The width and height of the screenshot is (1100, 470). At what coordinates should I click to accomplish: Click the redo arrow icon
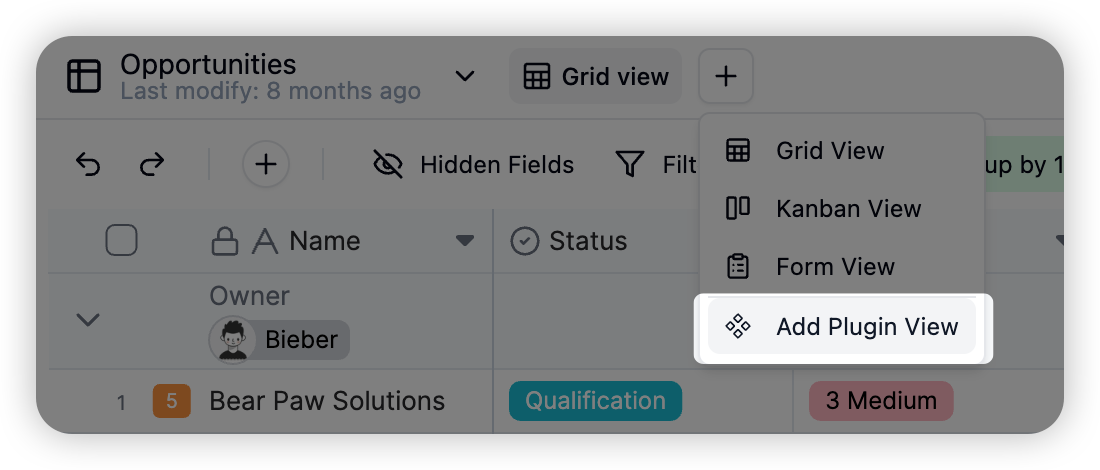coord(152,165)
